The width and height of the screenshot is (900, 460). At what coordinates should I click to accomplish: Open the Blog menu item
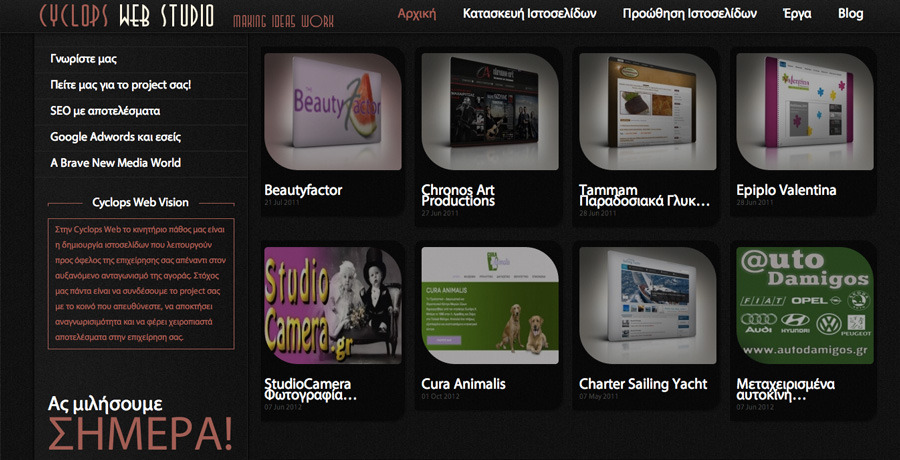coord(851,14)
